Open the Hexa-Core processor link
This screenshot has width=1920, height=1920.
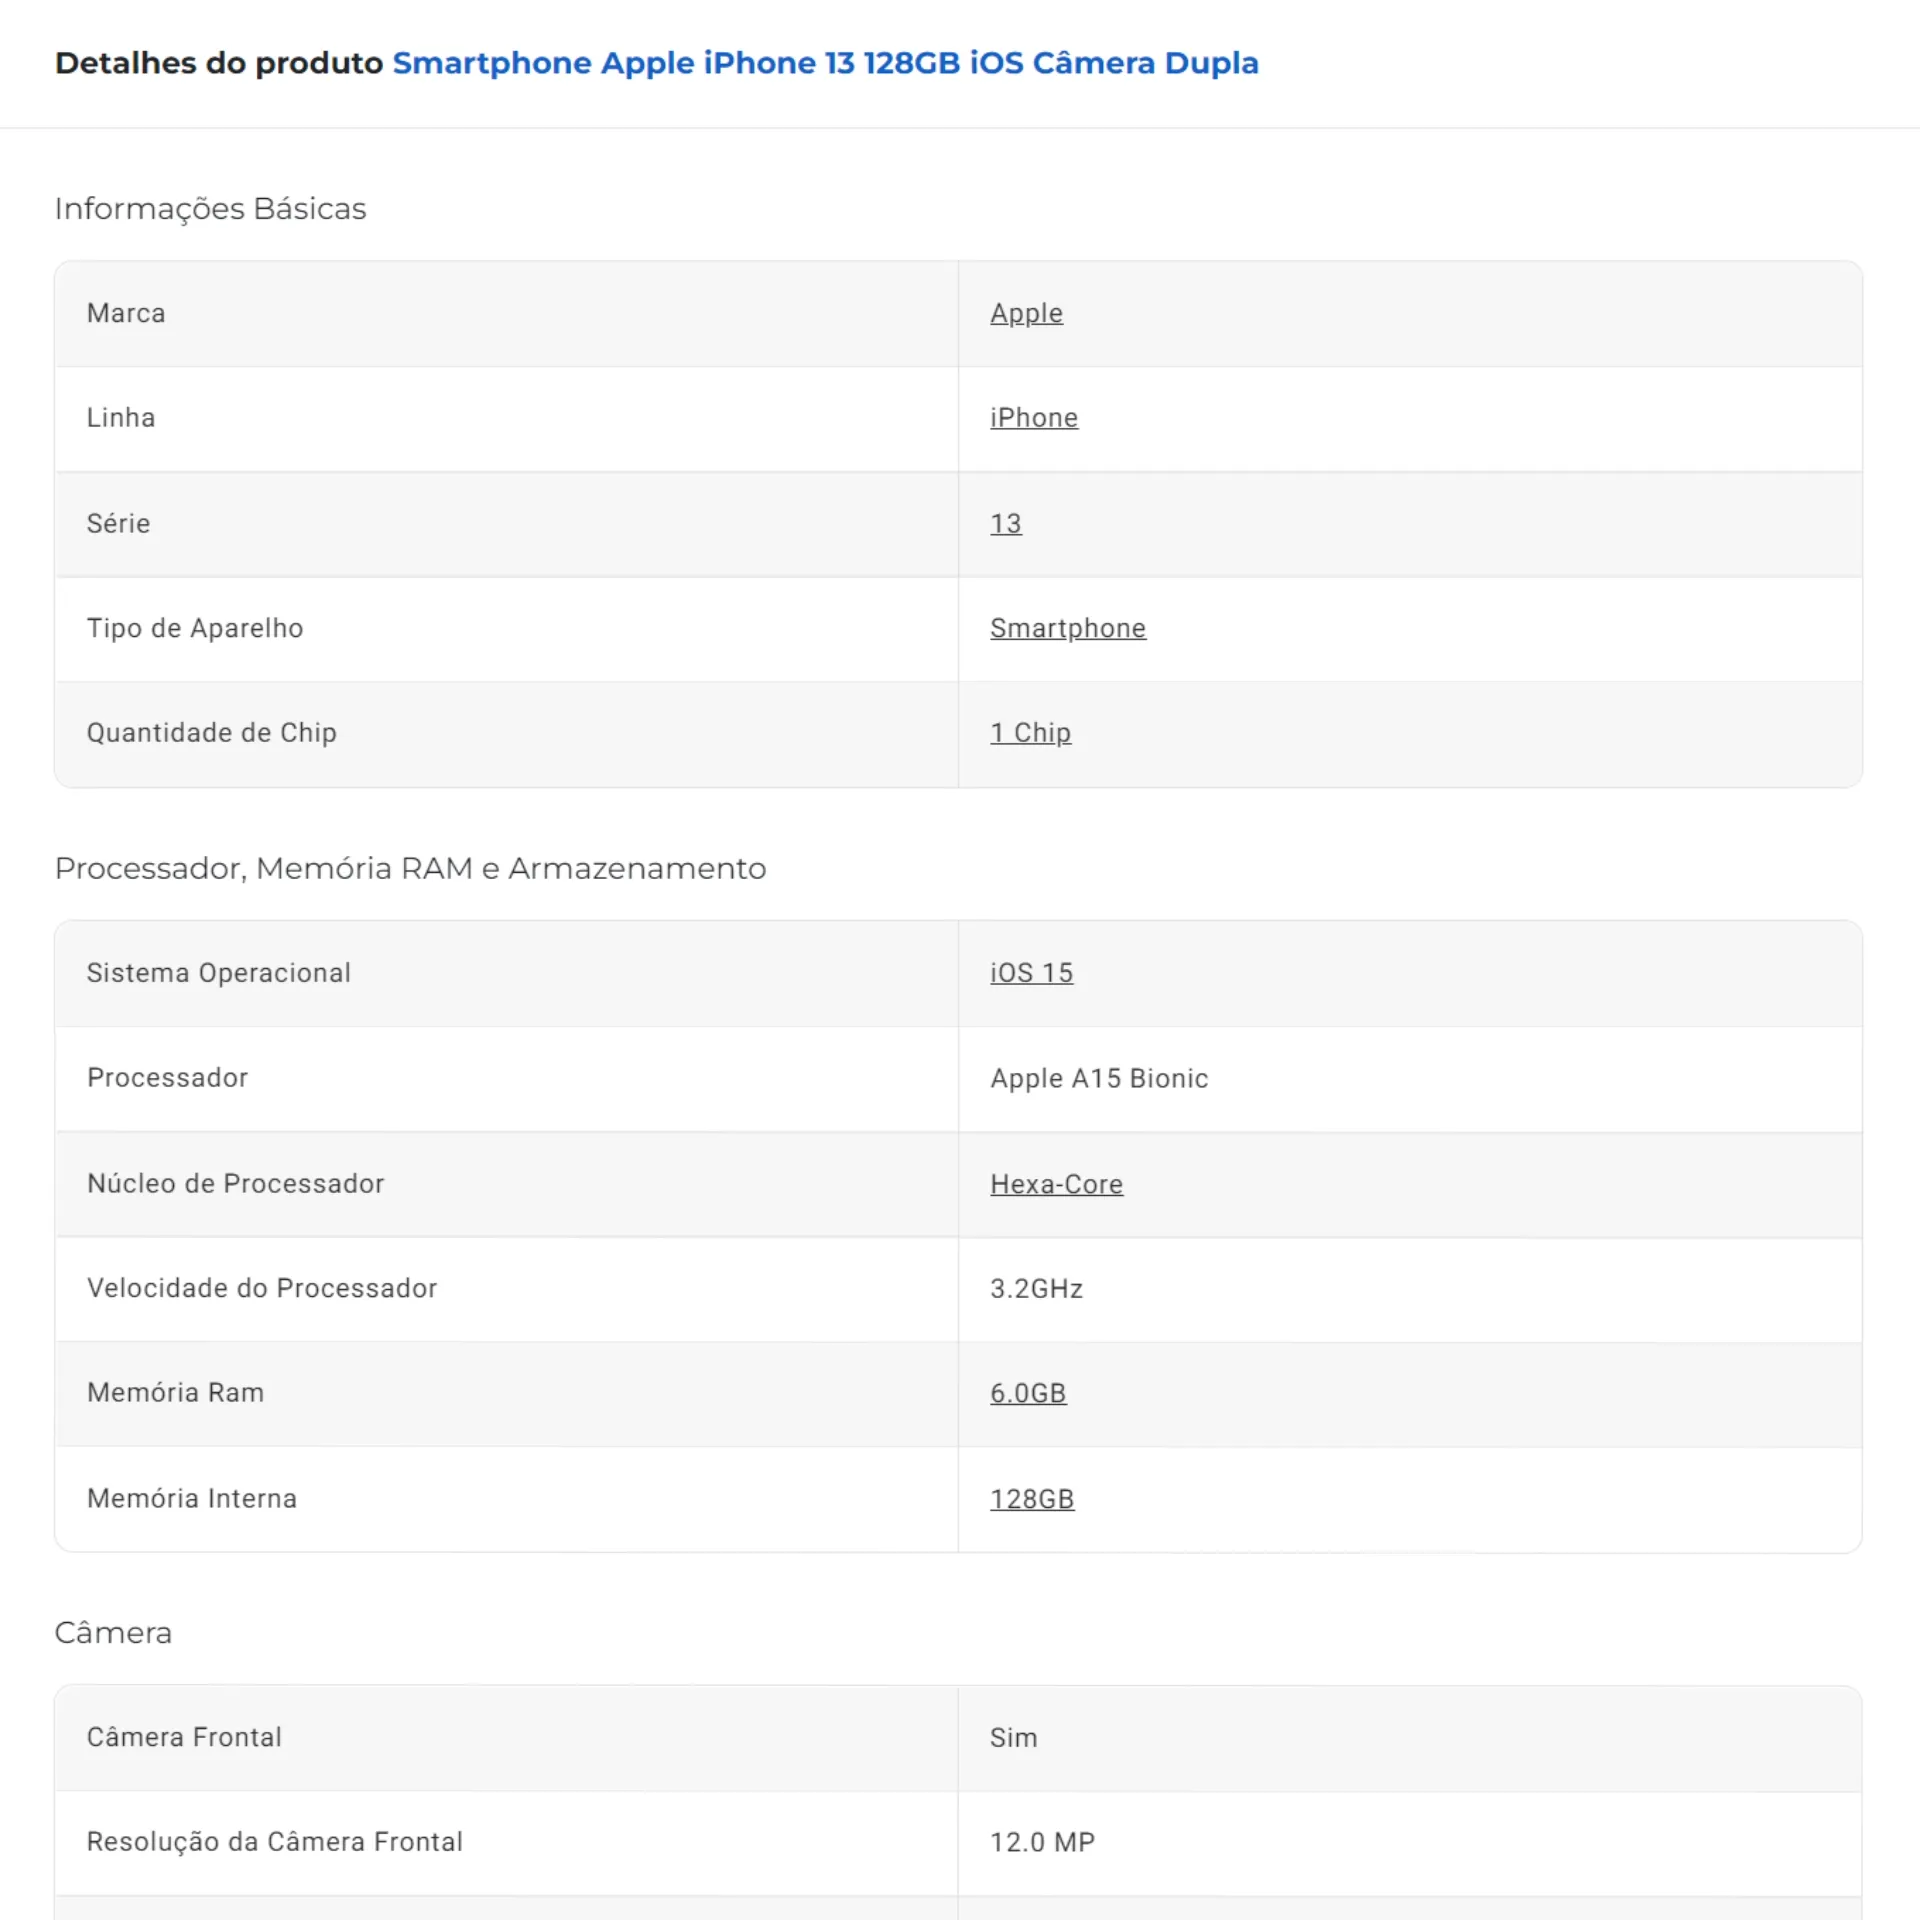(x=1056, y=1184)
